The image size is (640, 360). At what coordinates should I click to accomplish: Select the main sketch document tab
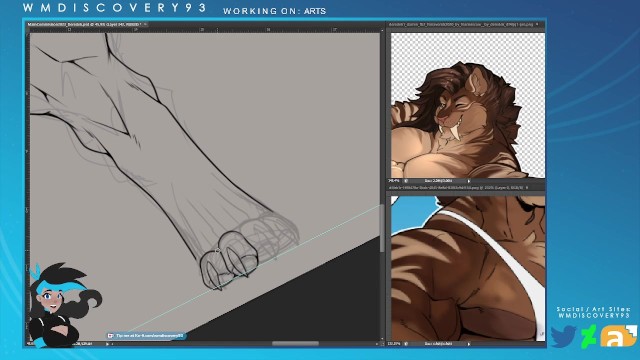point(84,24)
